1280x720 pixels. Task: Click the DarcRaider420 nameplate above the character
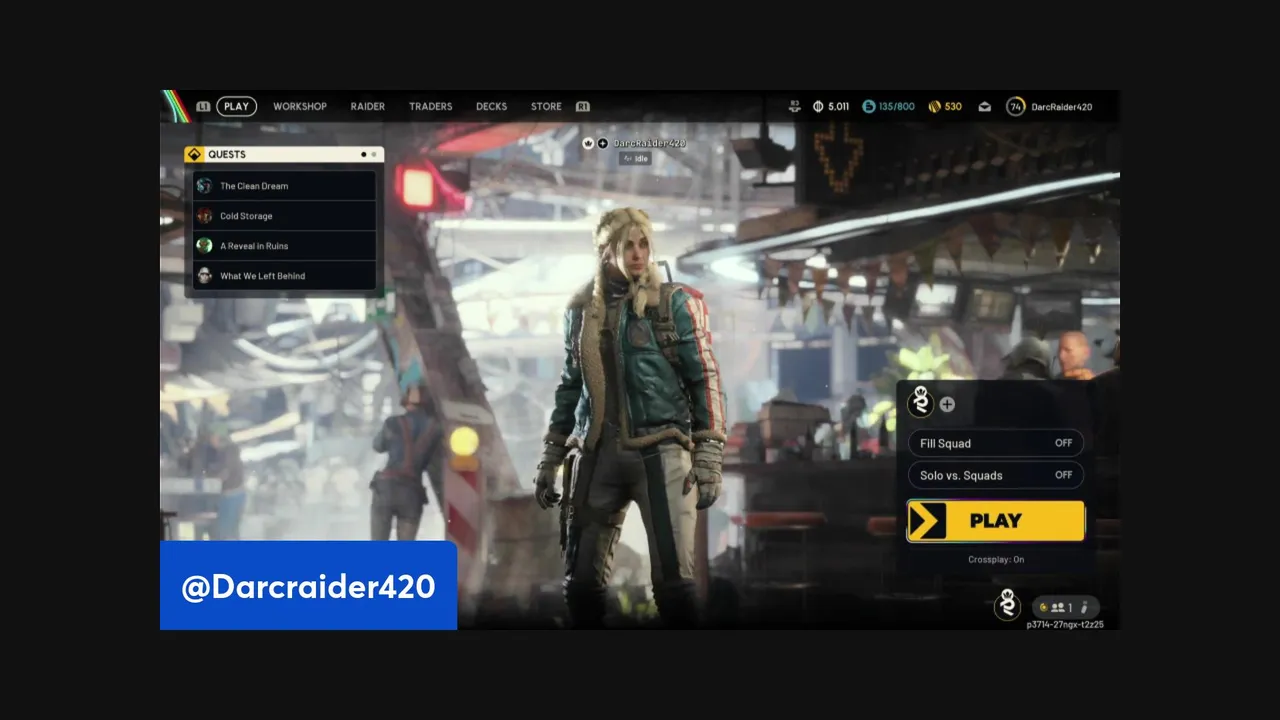tap(649, 144)
